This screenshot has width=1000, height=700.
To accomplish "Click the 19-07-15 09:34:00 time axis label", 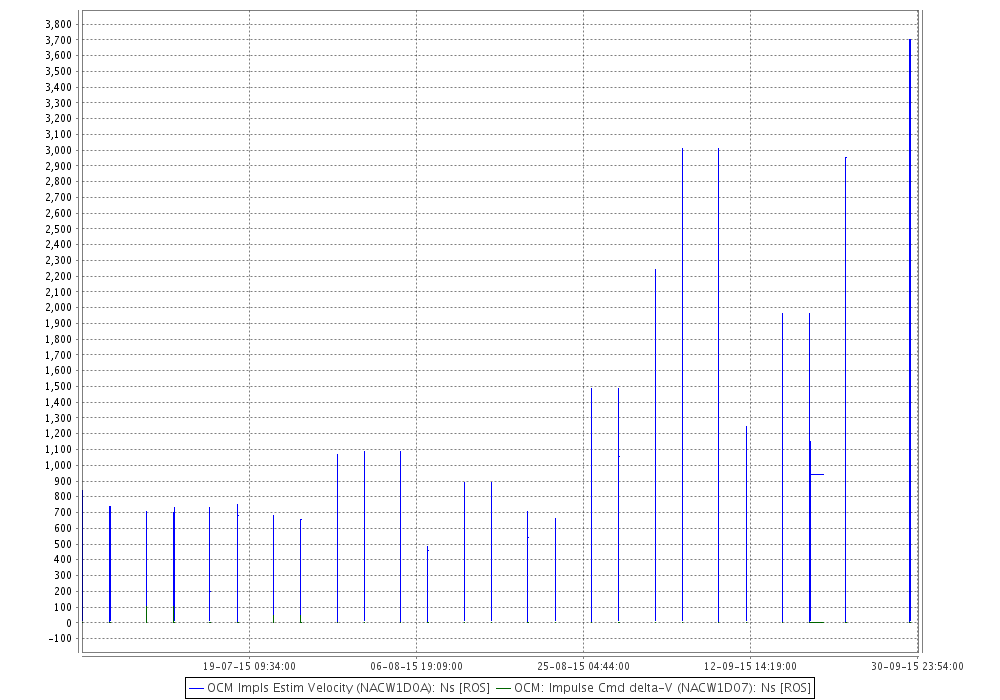I will coord(249,666).
